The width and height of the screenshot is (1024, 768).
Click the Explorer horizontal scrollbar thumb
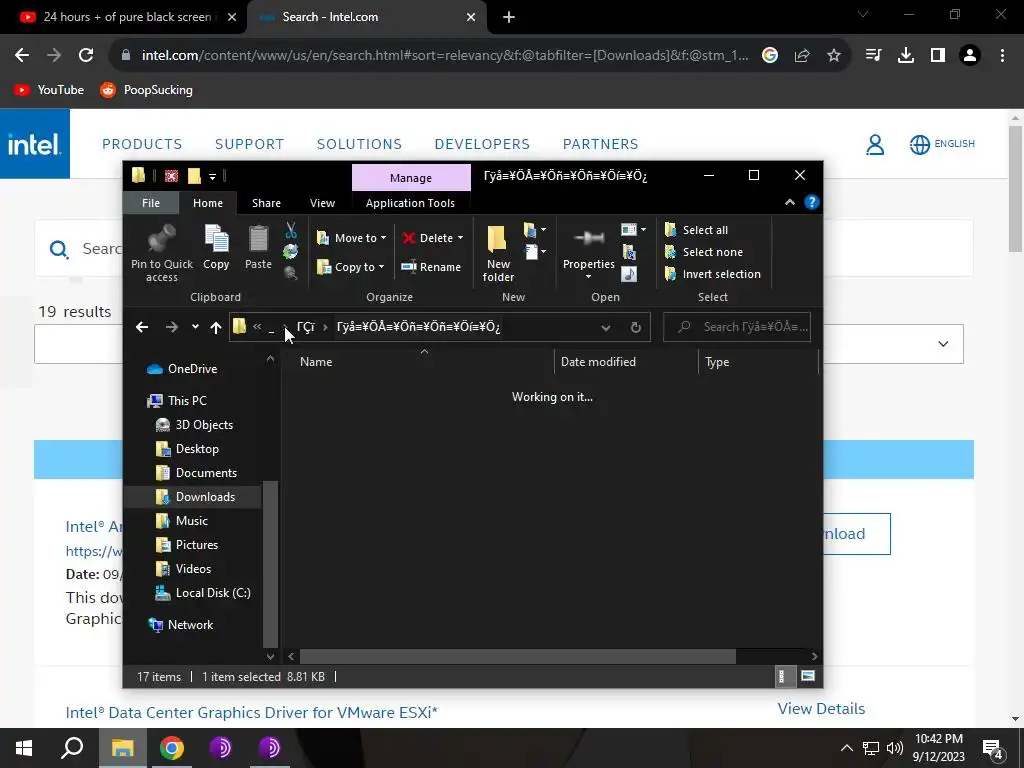click(517, 656)
